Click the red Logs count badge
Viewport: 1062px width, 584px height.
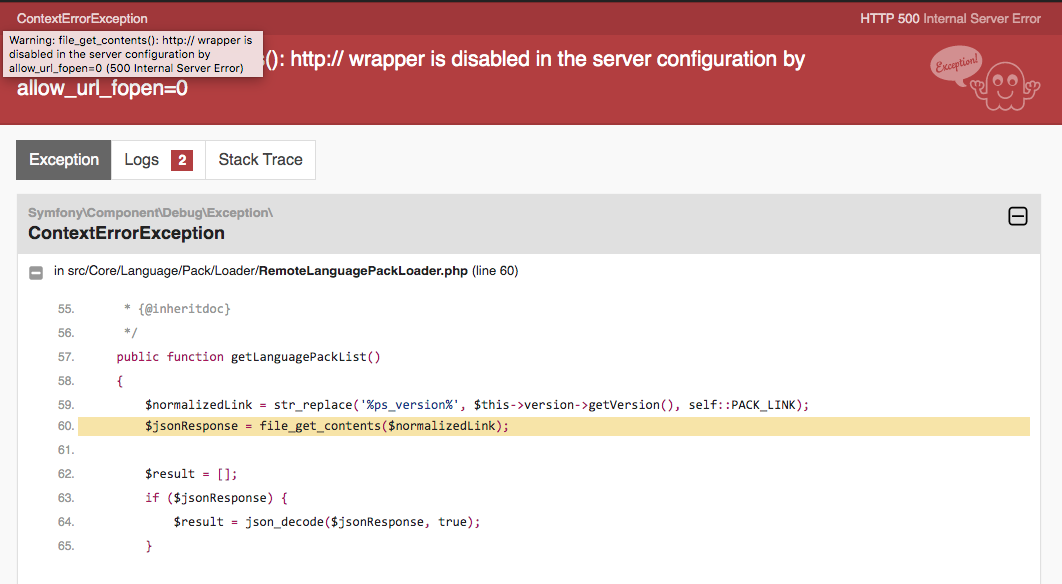(x=181, y=160)
